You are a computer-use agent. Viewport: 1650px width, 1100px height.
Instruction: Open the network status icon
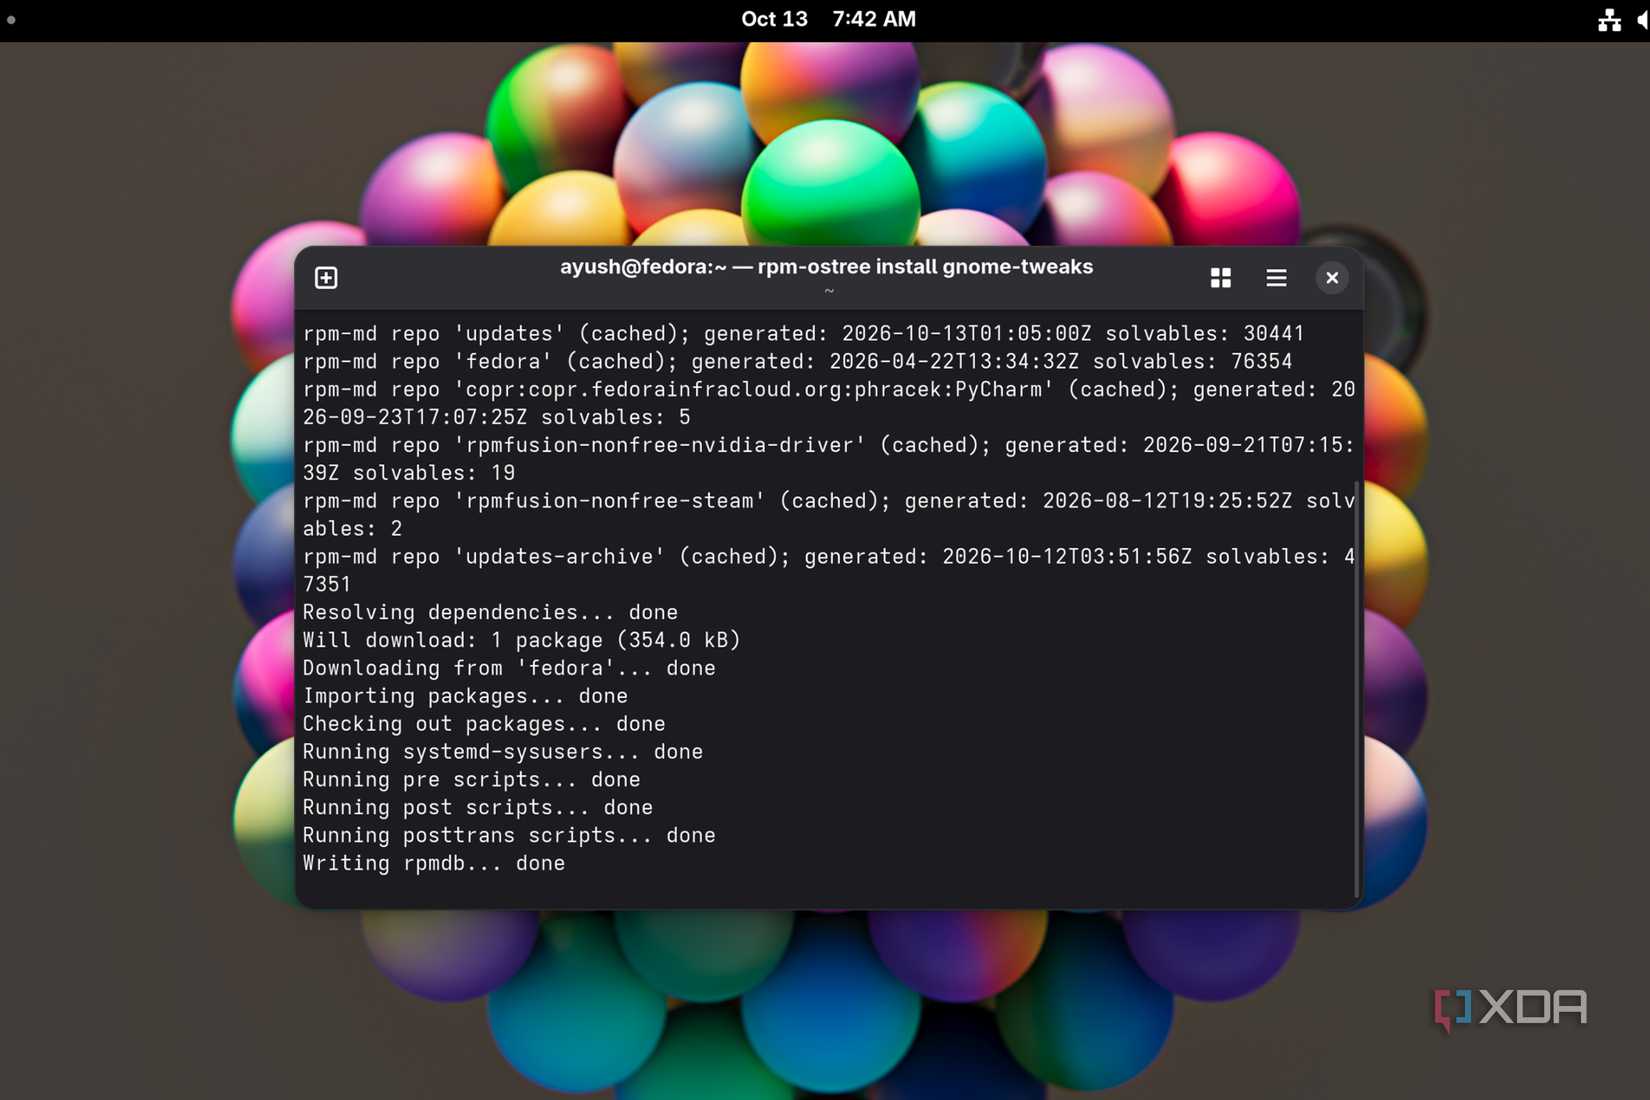(1609, 20)
